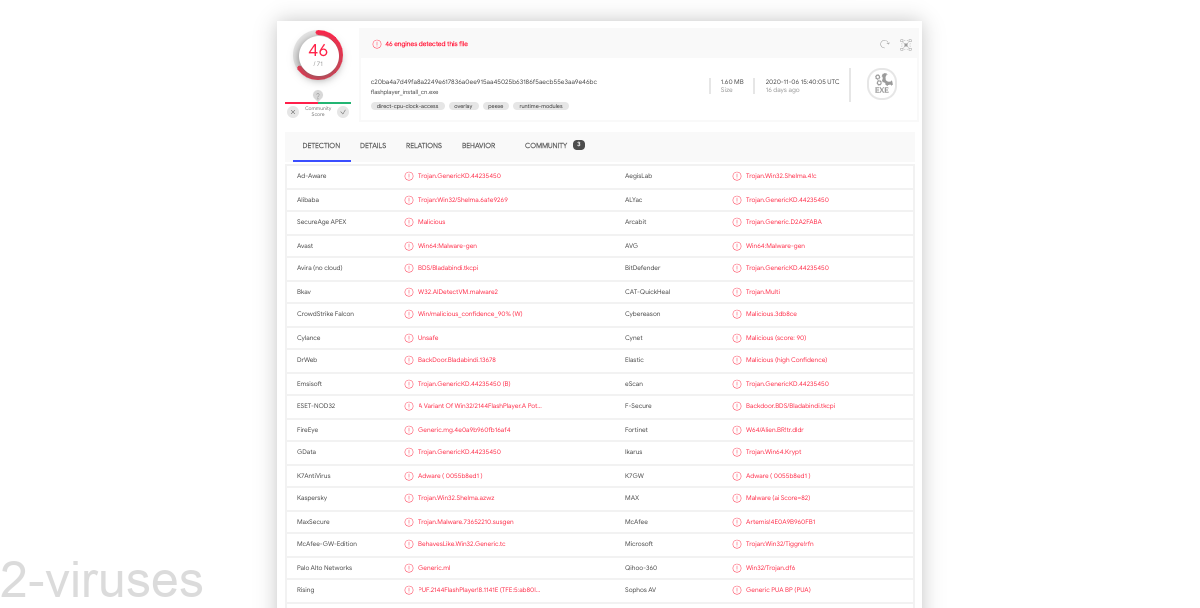The width and height of the screenshot is (1200, 608).
Task: Open the similar files graph icon
Action: [906, 44]
